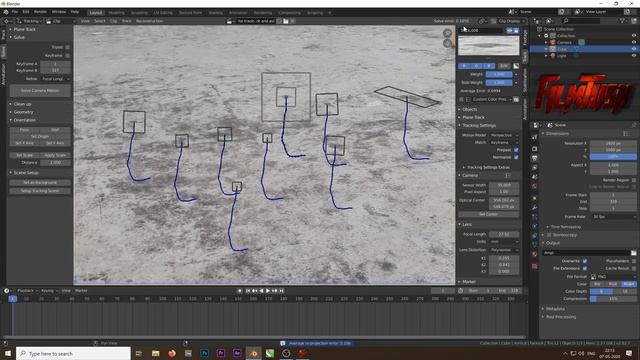Open Photoshop from the taskbar
Image resolution: width=640 pixels, height=360 pixels.
coord(204,353)
